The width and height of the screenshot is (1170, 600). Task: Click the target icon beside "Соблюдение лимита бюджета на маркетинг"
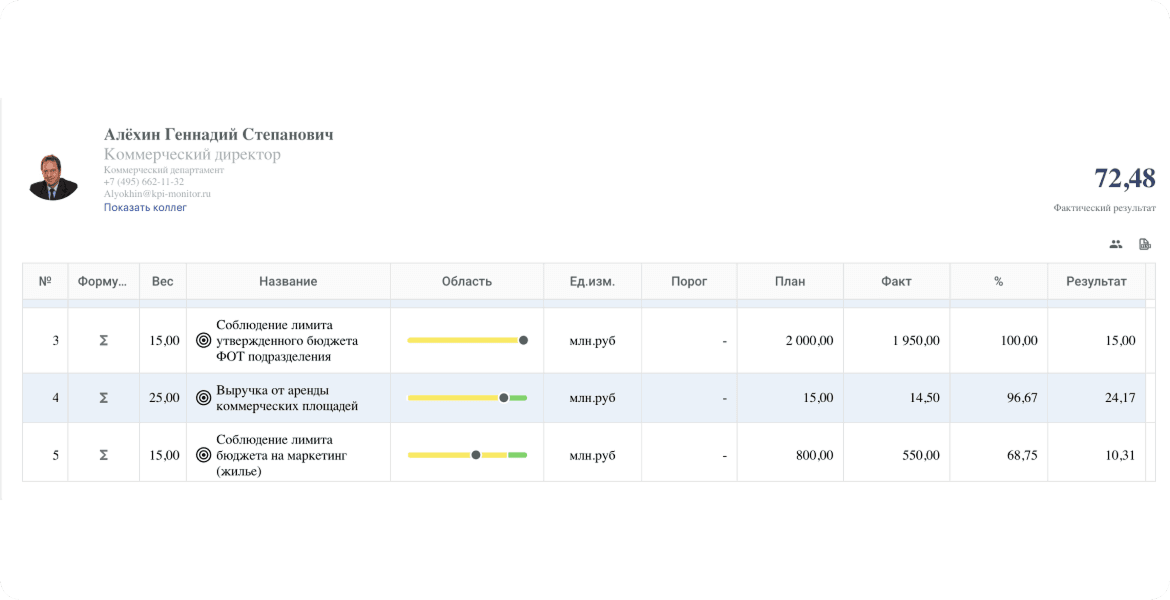click(x=203, y=454)
